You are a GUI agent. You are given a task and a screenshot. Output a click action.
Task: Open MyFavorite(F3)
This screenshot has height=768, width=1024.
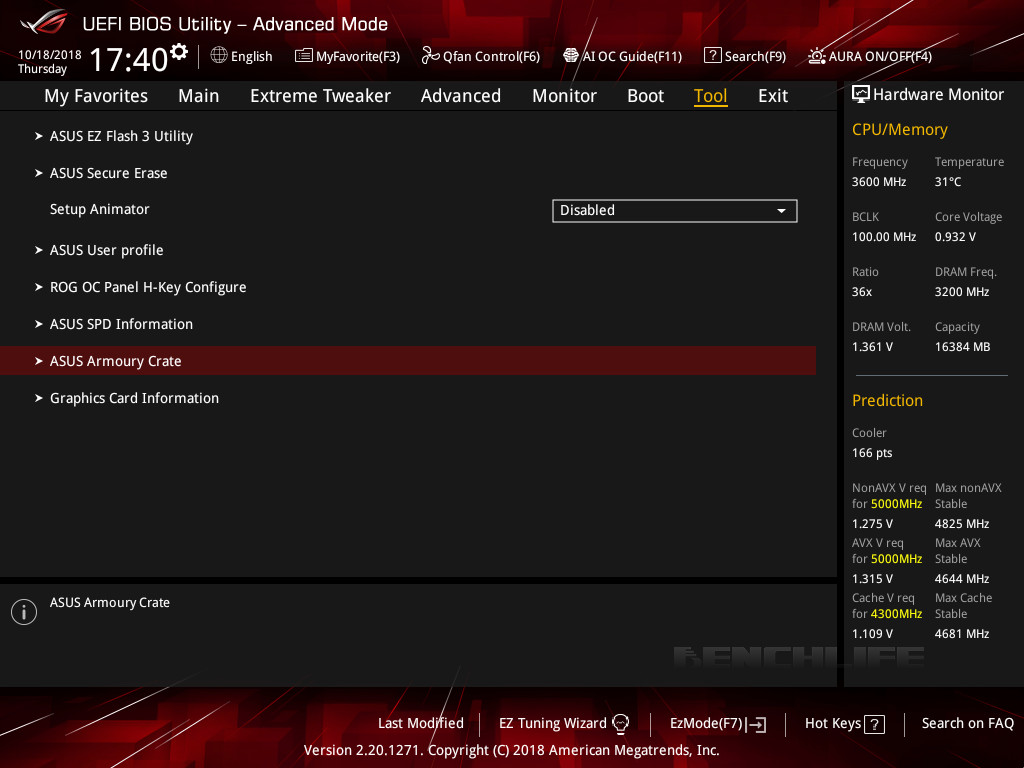[347, 56]
